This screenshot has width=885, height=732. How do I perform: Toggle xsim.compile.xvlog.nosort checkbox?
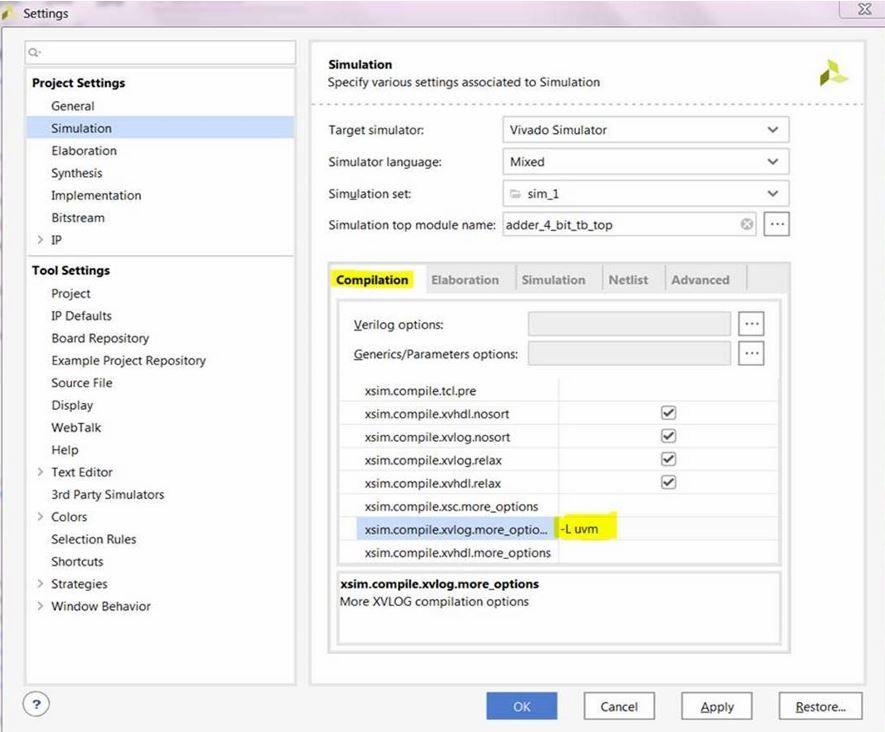[x=669, y=436]
